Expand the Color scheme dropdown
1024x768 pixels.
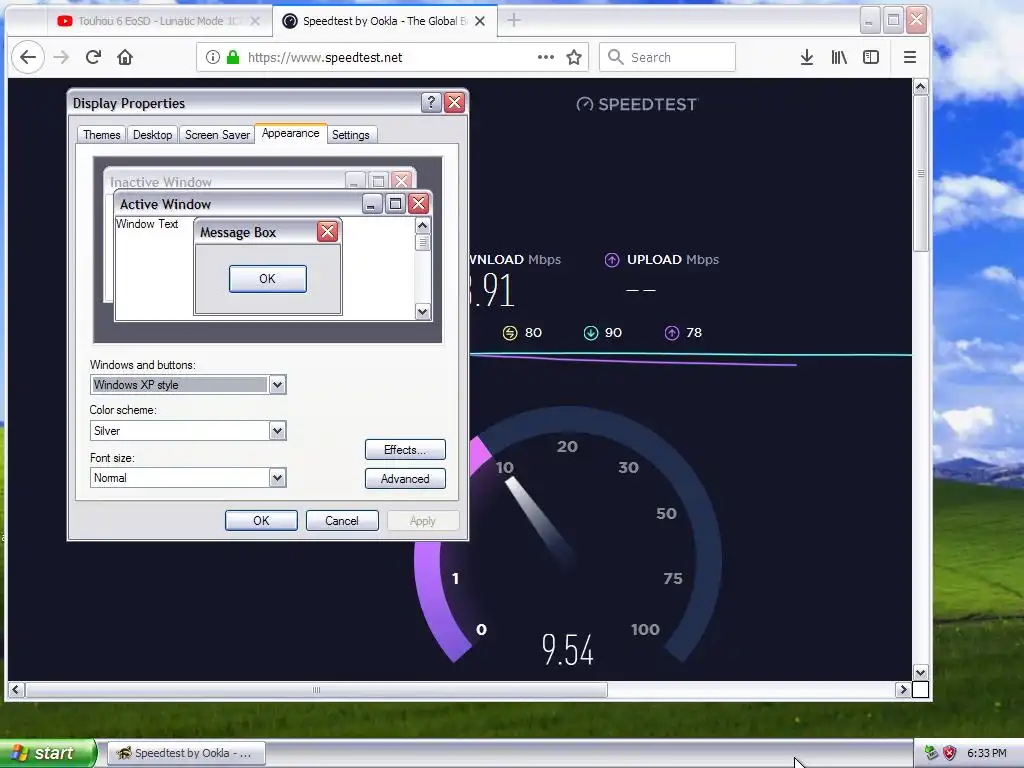278,431
